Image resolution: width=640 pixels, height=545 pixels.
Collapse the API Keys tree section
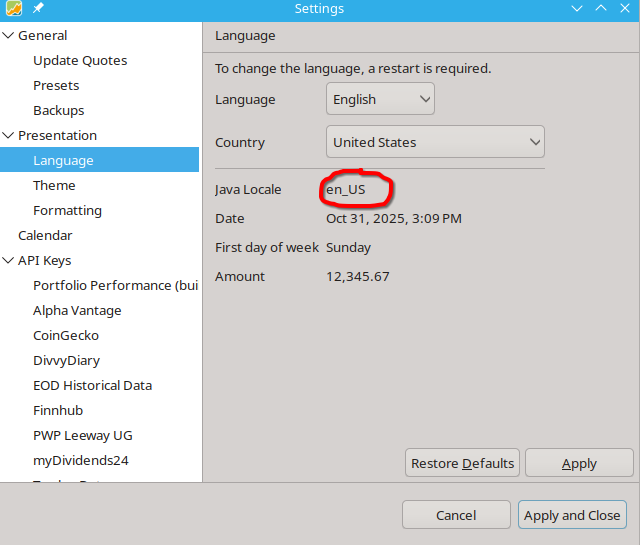click(9, 261)
